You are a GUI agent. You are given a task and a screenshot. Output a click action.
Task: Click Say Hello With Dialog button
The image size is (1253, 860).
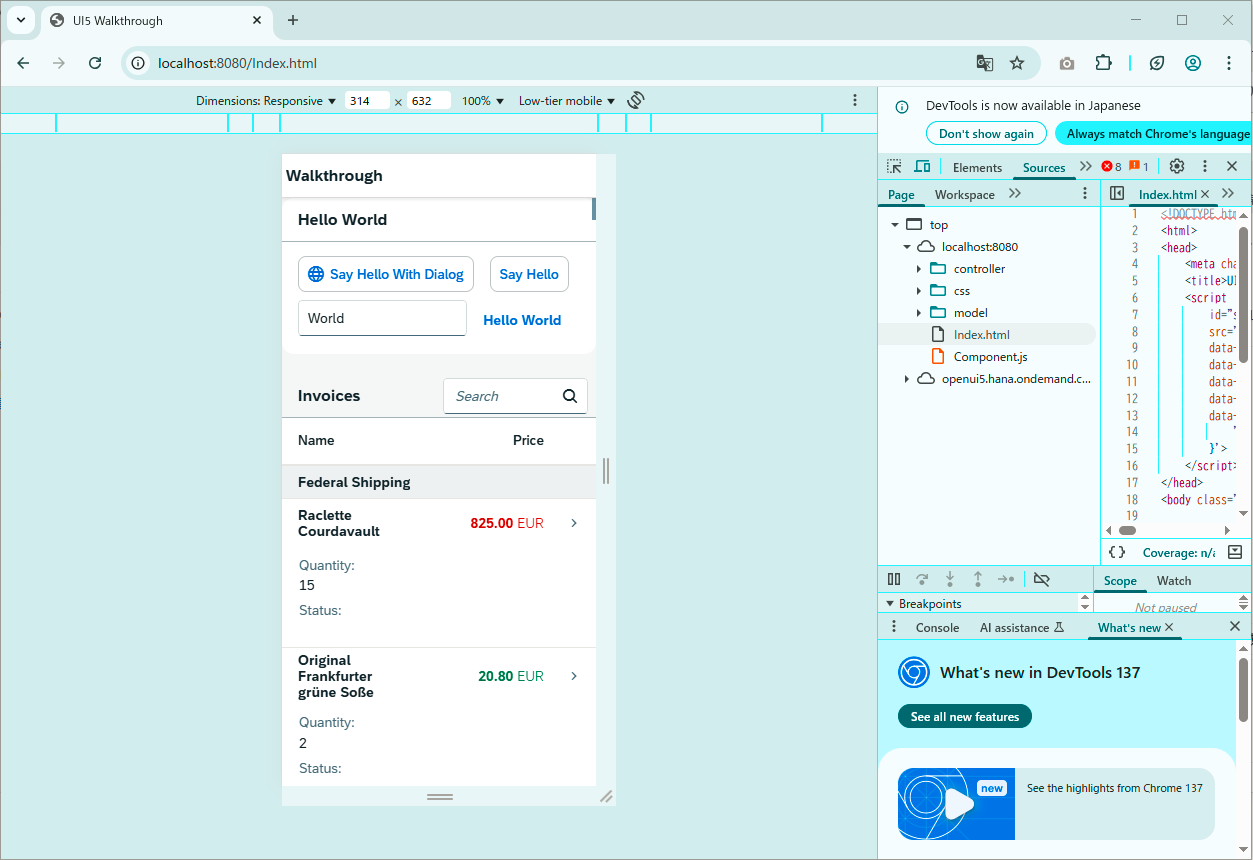[x=386, y=274]
